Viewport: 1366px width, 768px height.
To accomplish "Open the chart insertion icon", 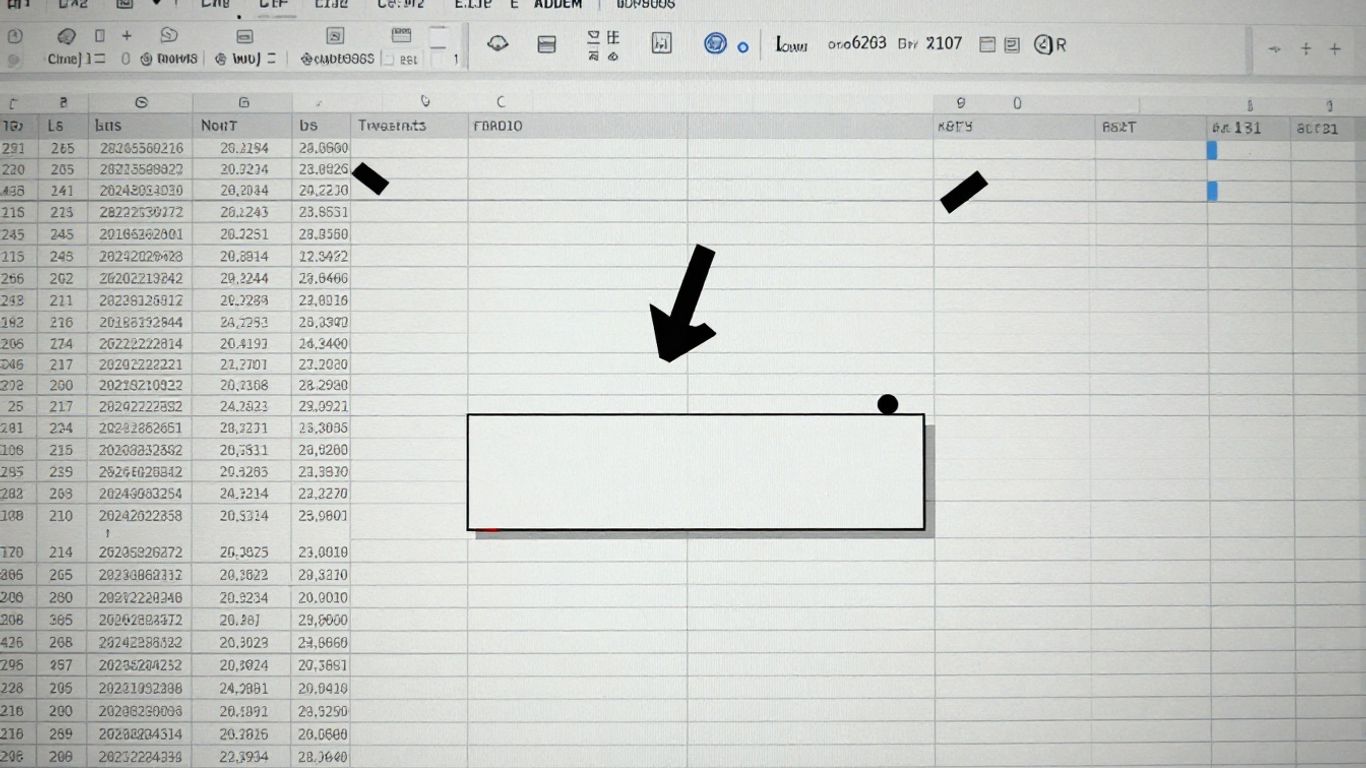I will [x=661, y=44].
